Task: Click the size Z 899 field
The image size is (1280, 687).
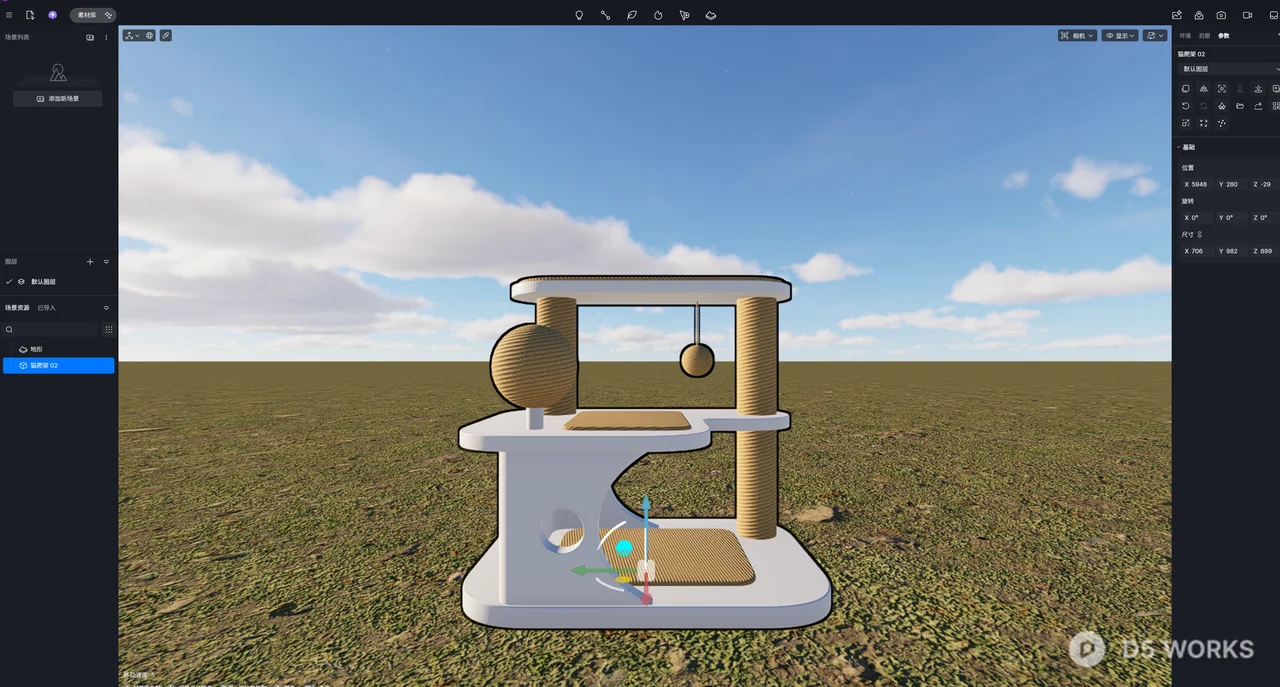Action: pyautogui.click(x=1264, y=251)
